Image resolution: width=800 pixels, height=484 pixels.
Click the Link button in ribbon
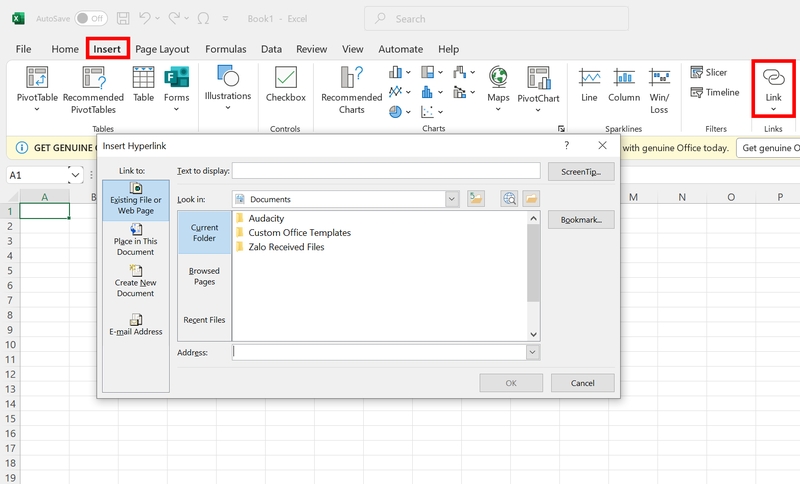[x=773, y=88]
